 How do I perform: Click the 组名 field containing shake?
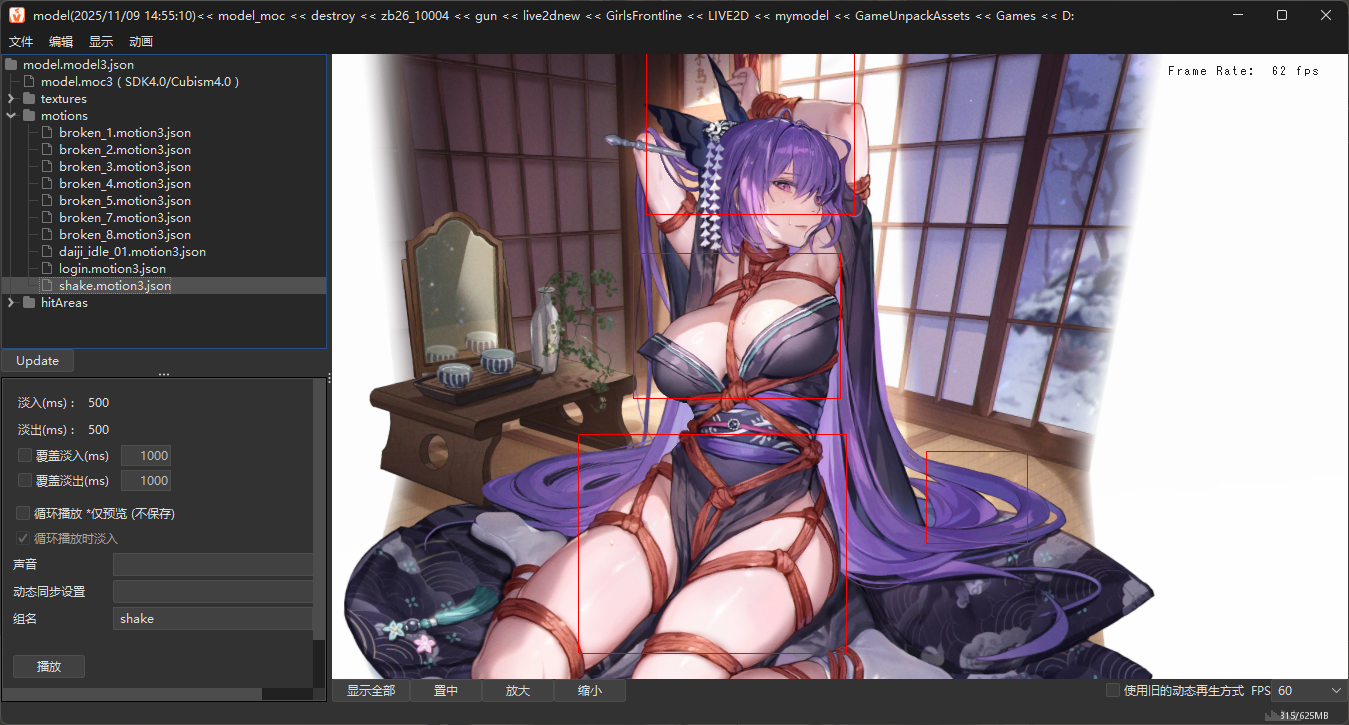[213, 618]
